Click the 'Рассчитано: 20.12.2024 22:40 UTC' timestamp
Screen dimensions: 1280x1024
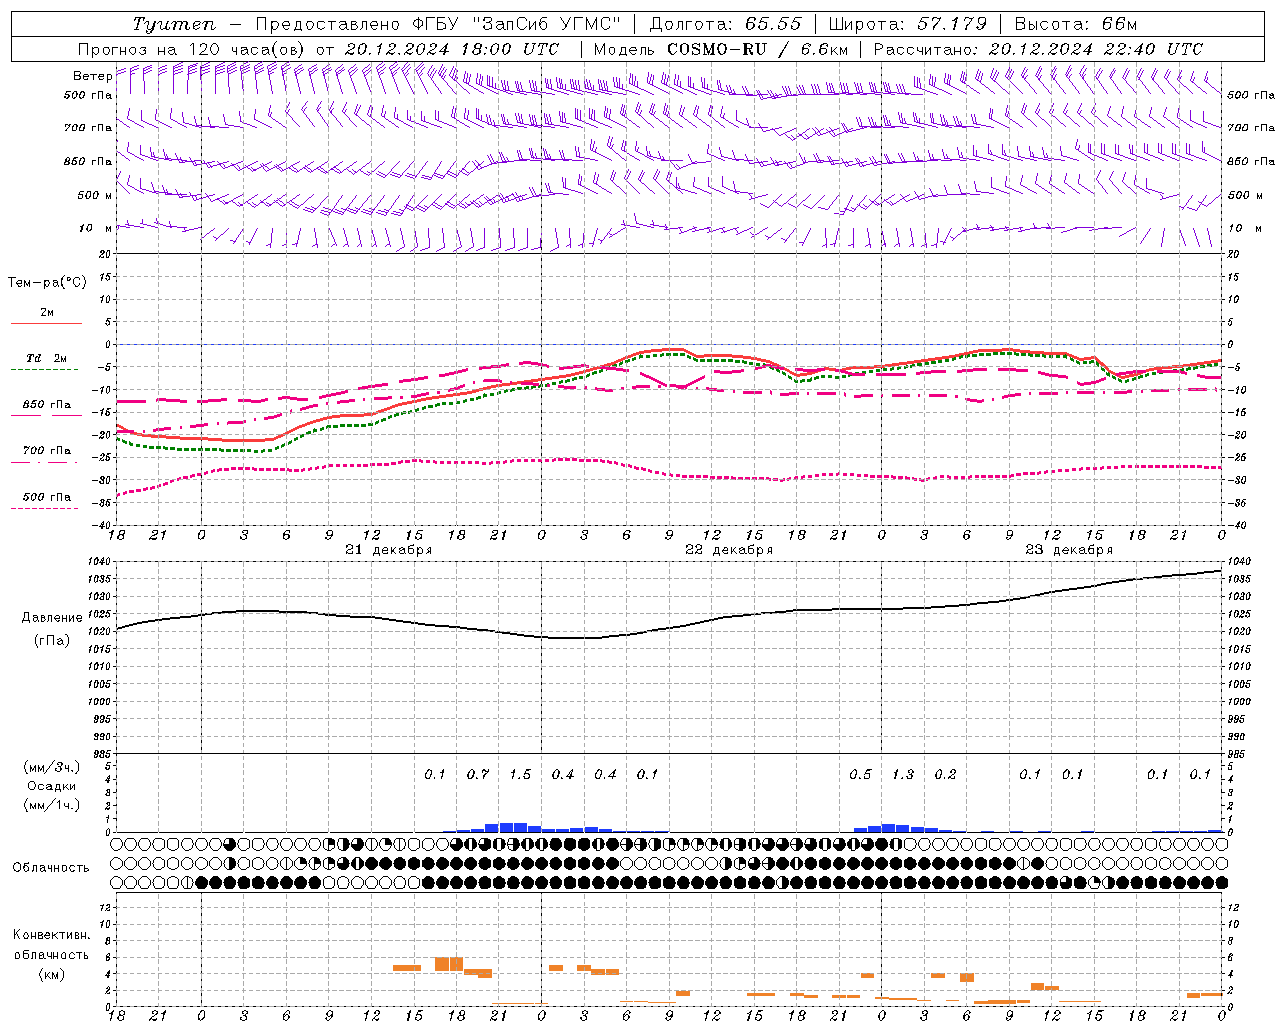pos(1038,49)
